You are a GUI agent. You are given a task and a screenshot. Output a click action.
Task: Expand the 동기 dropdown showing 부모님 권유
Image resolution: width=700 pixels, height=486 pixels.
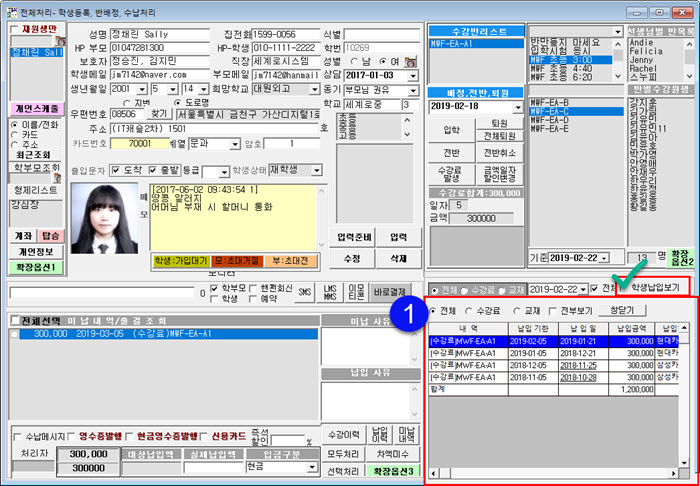click(x=413, y=90)
